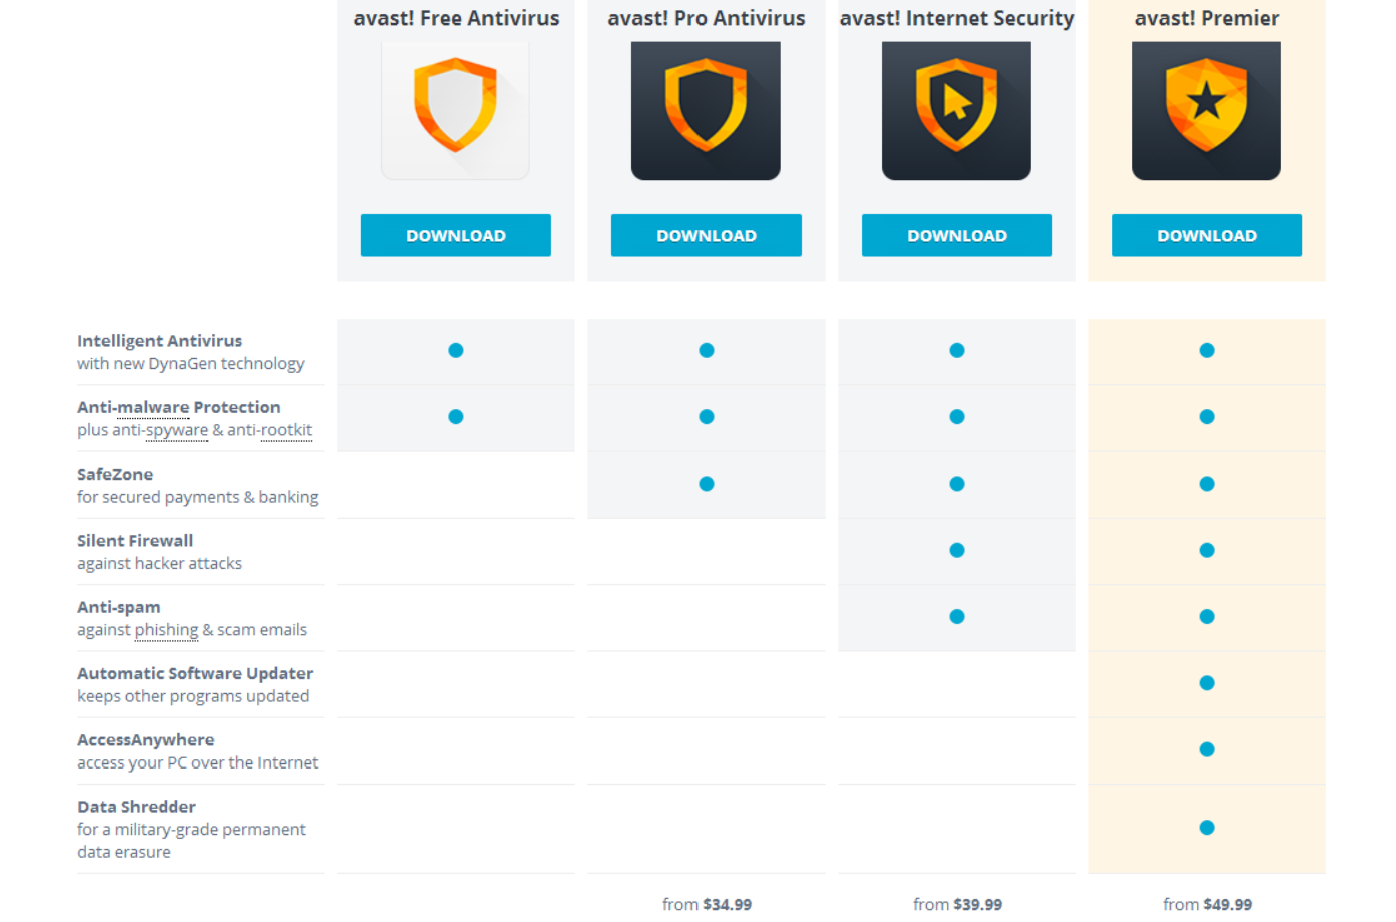Click SafeZone dot for Premier

[1207, 484]
